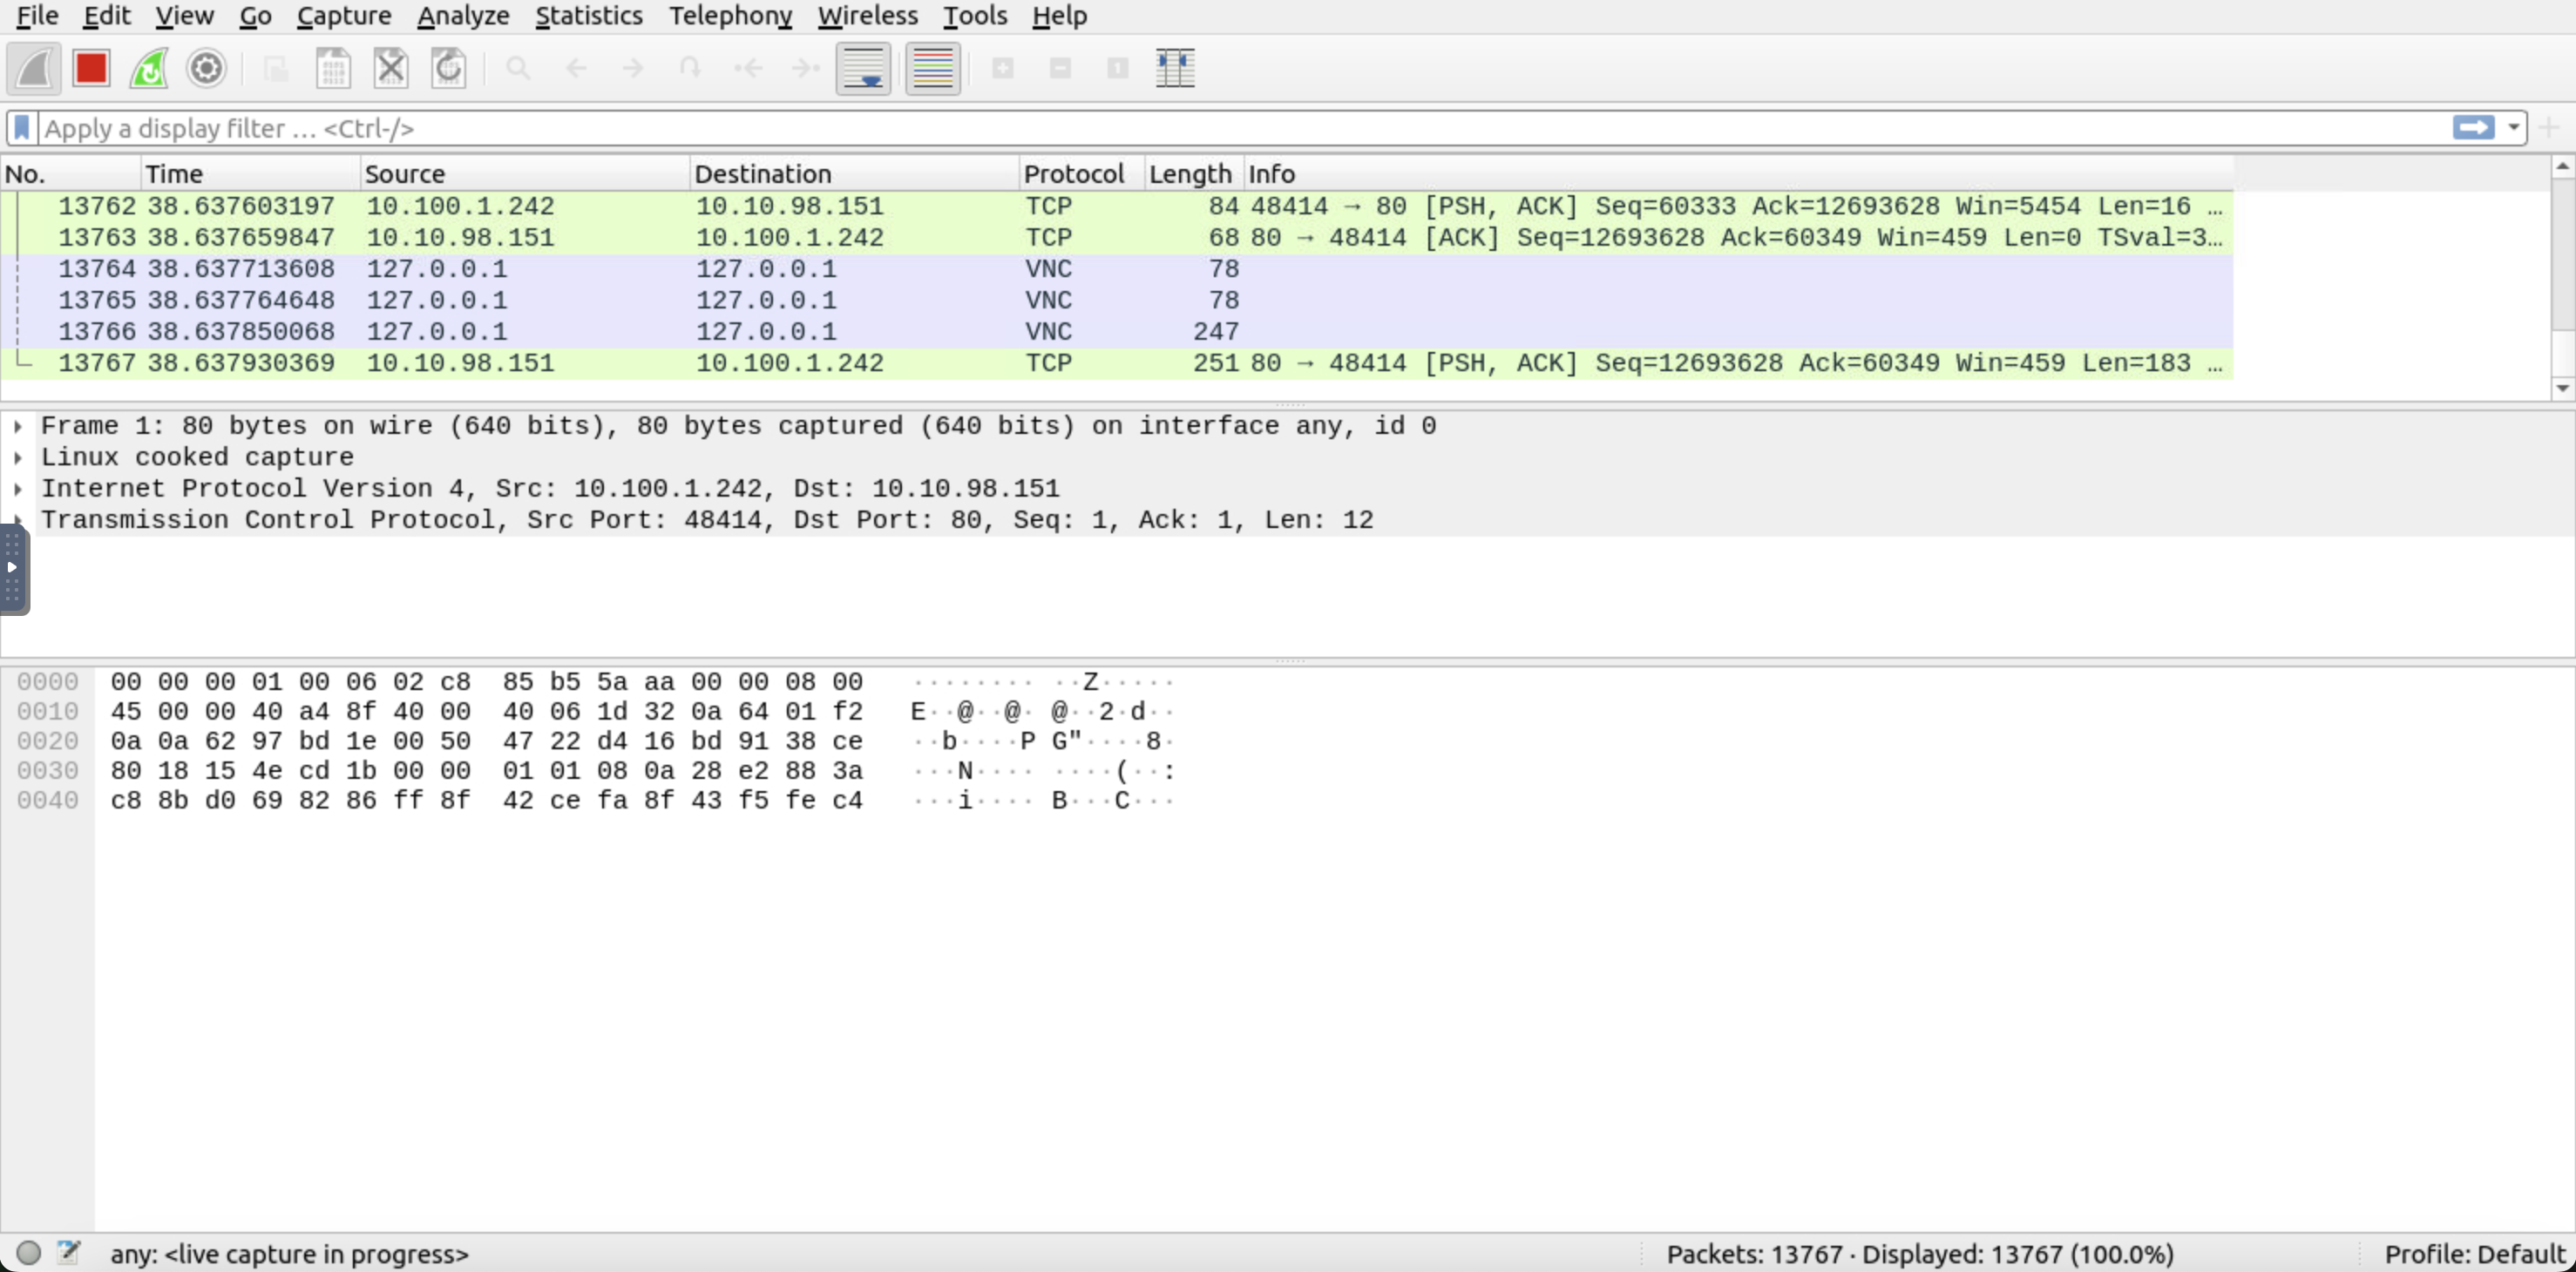
Task: Click the display filter bookmark icon
Action: tap(22, 128)
